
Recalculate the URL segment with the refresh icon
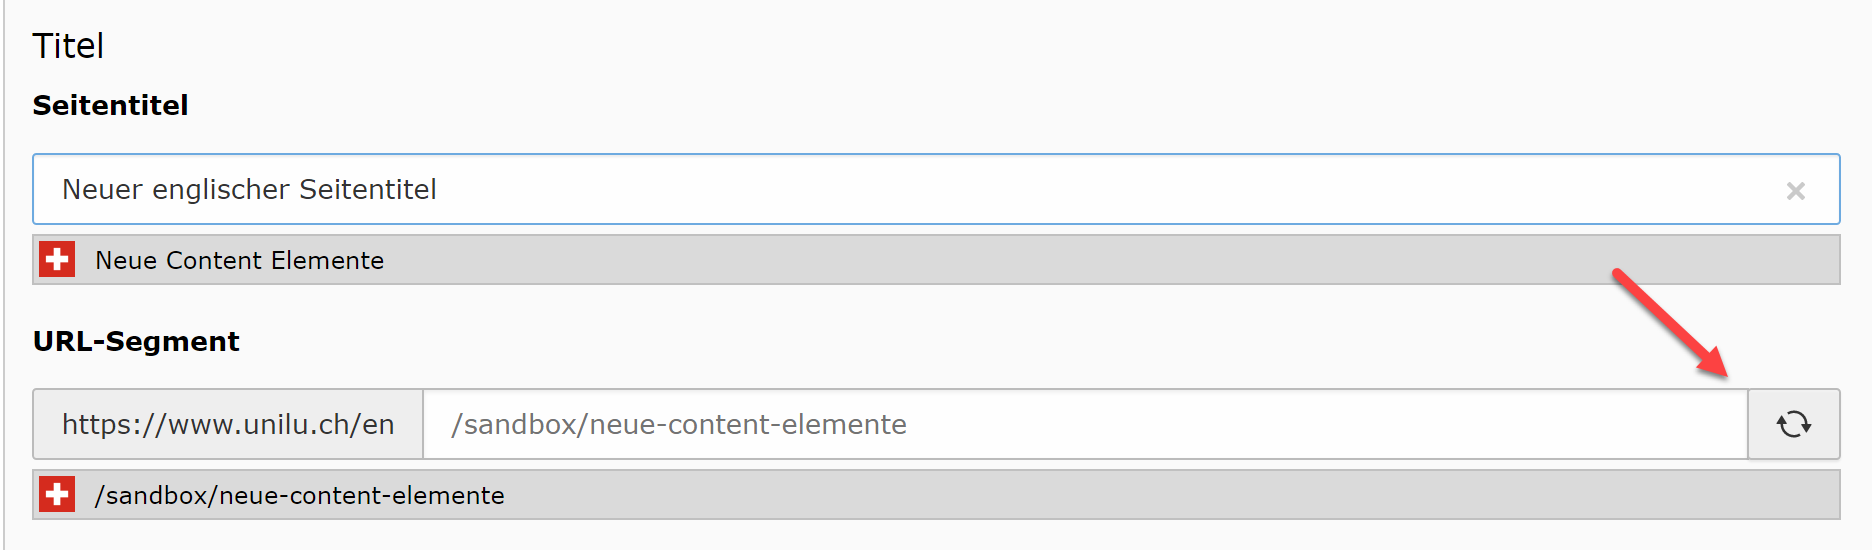click(1794, 424)
